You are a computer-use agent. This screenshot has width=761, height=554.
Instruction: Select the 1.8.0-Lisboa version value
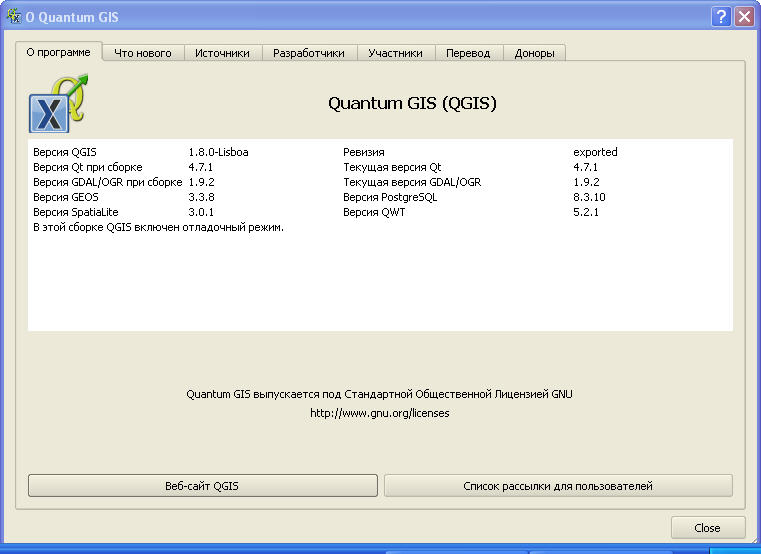(x=218, y=152)
